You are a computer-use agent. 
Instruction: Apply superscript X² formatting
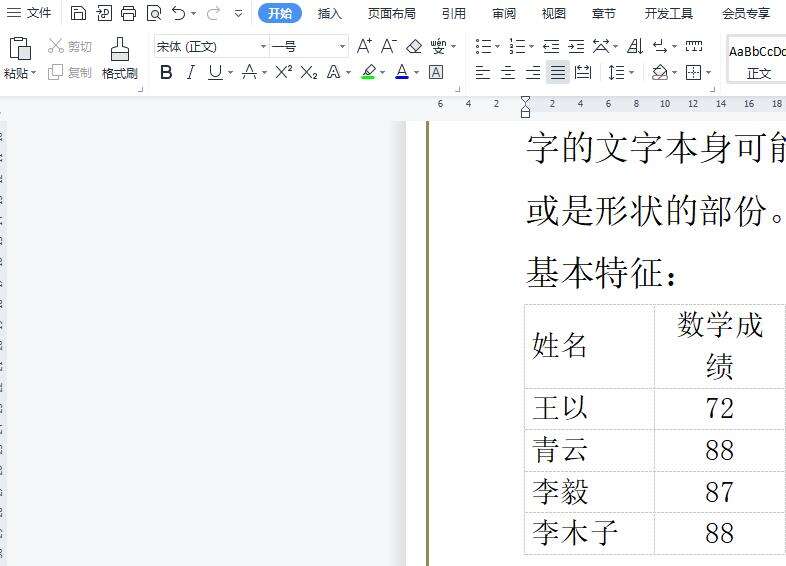coord(283,72)
